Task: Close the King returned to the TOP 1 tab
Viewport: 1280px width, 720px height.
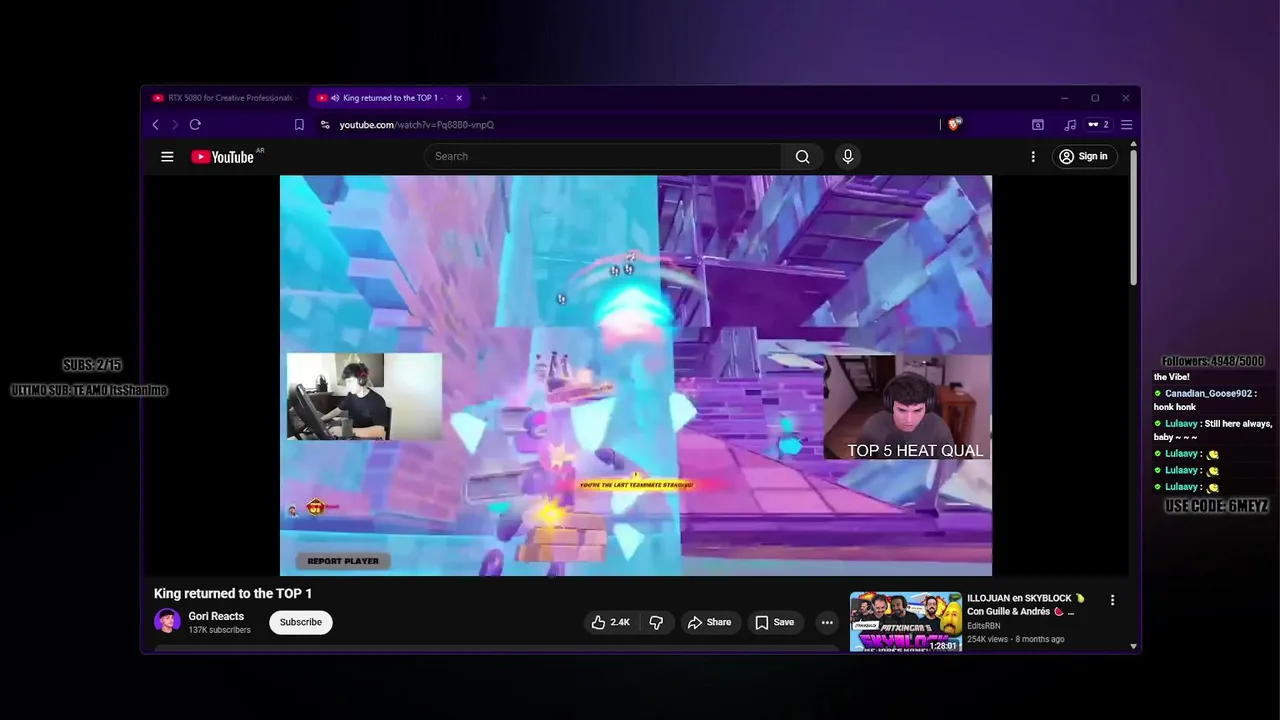Action: 459,98
